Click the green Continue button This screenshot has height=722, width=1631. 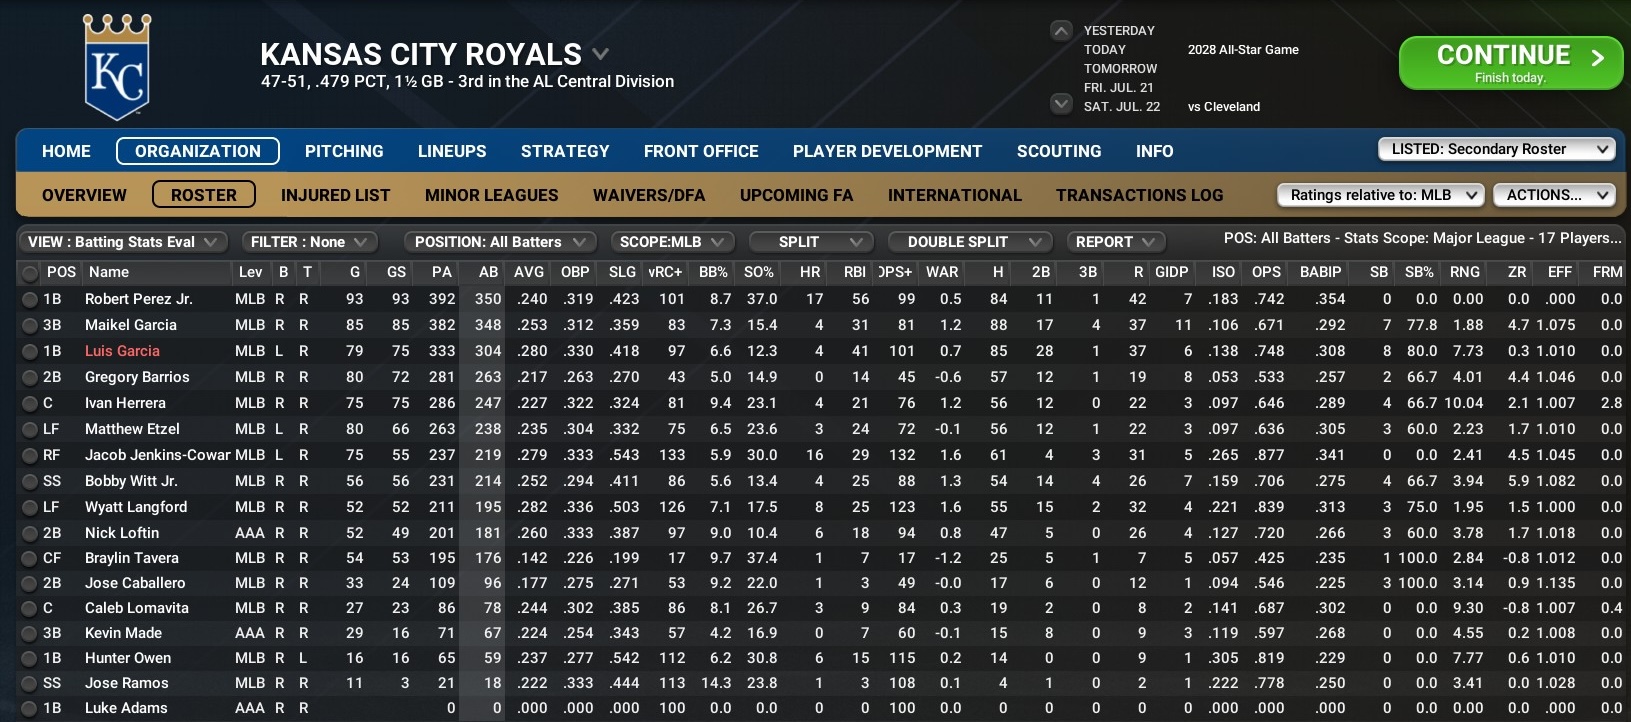coord(1510,63)
